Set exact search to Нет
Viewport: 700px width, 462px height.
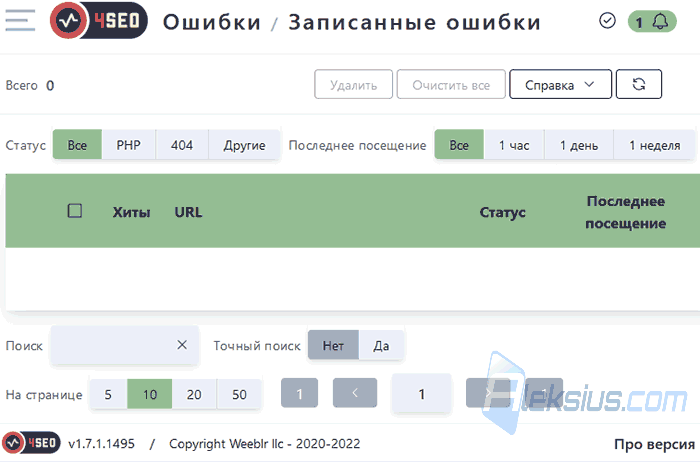333,345
